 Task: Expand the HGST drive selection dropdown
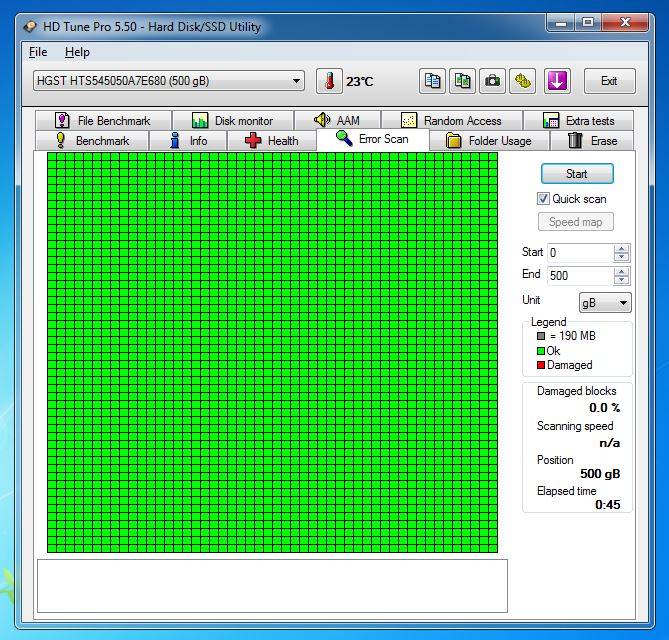[169, 81]
